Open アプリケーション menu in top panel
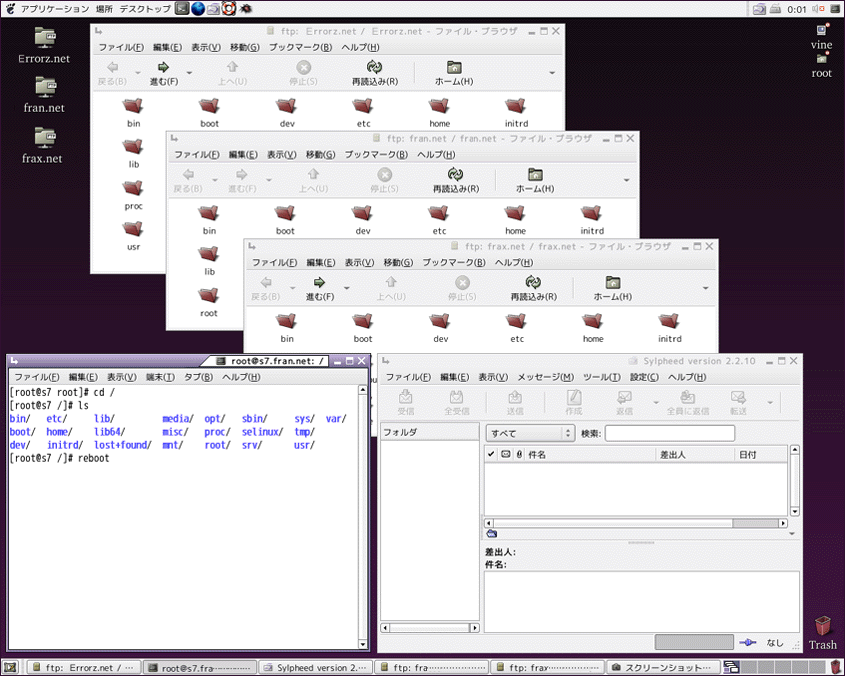 [54, 9]
